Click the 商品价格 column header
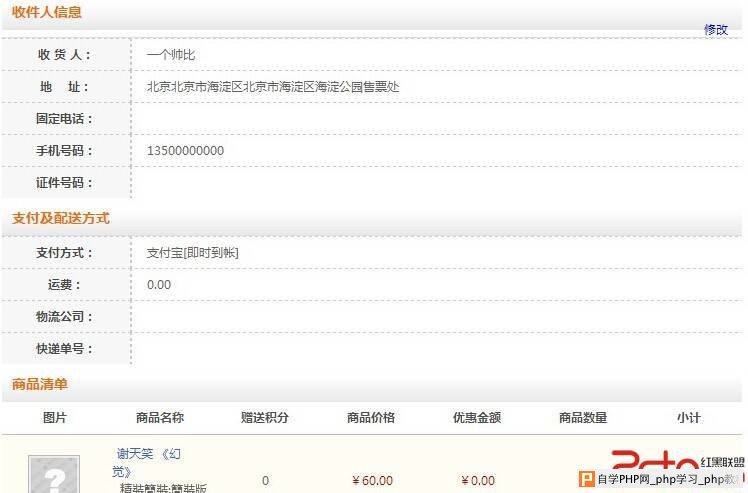This screenshot has width=748, height=493. pos(371,418)
